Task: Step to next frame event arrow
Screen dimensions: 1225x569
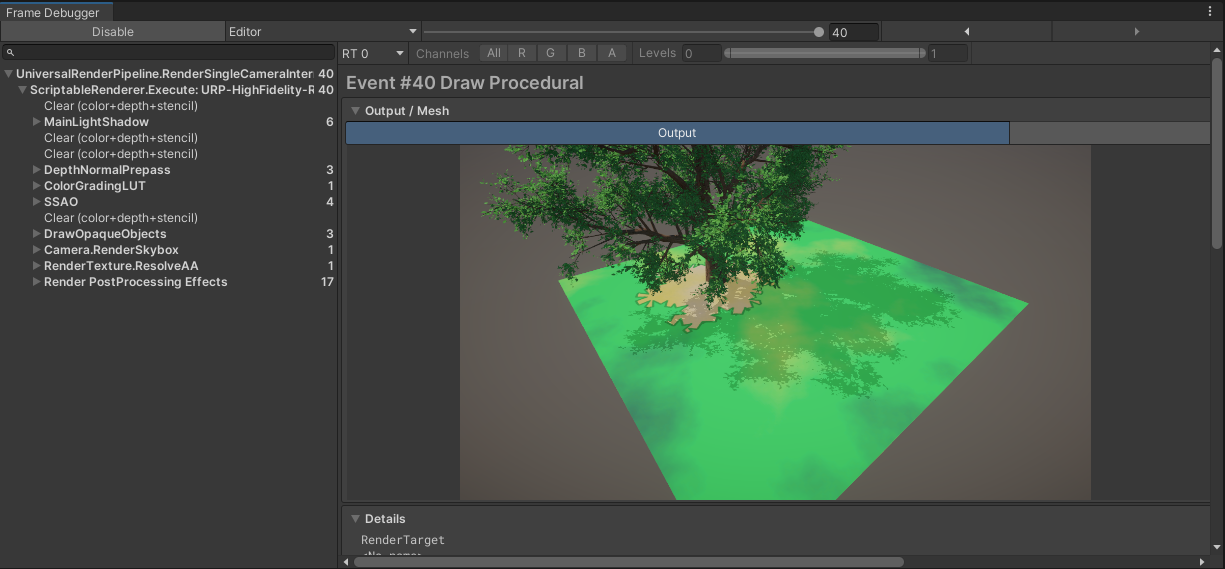Action: (1137, 32)
